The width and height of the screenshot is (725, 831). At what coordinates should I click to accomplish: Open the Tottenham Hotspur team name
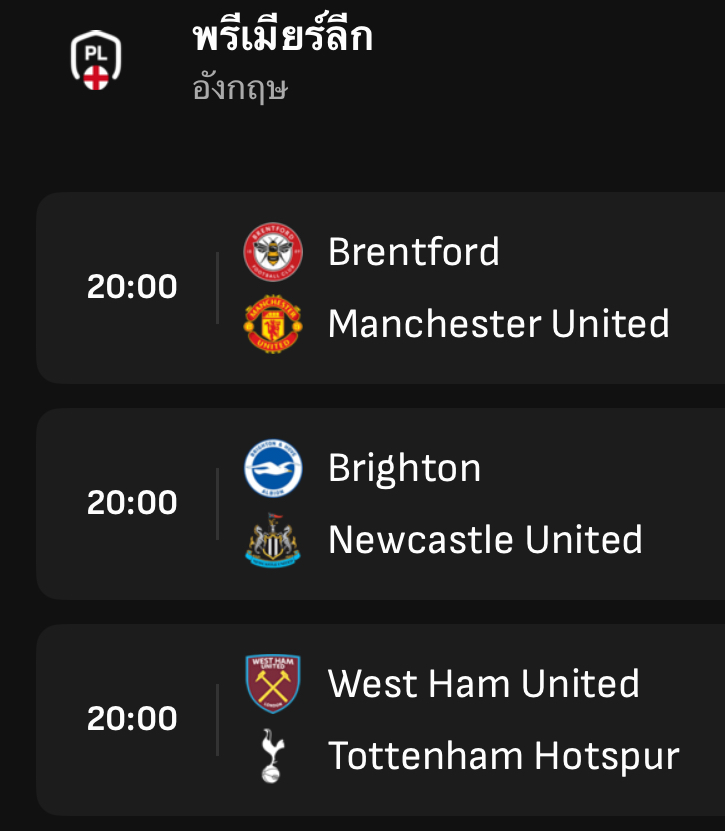503,757
